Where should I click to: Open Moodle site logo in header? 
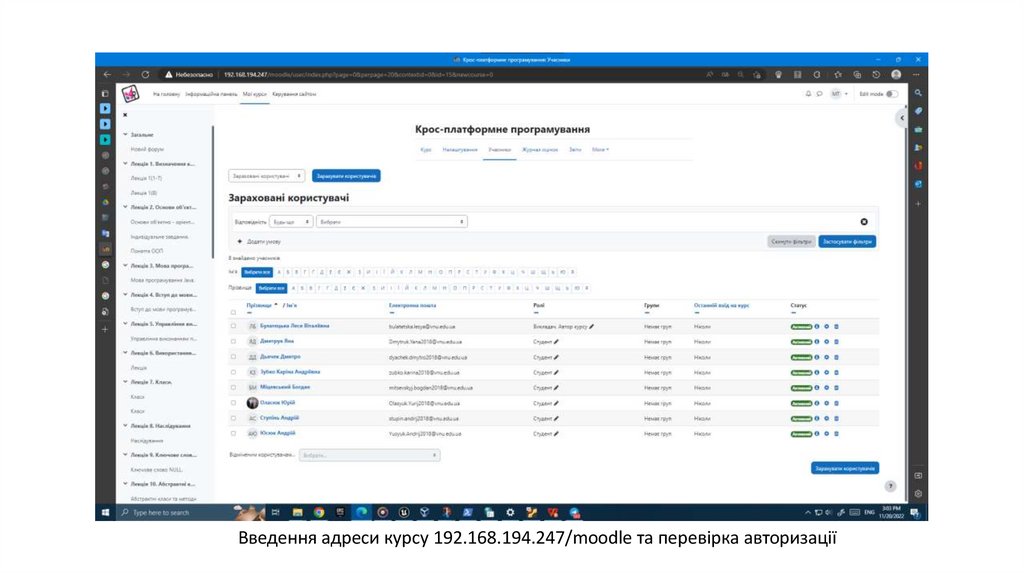click(130, 94)
